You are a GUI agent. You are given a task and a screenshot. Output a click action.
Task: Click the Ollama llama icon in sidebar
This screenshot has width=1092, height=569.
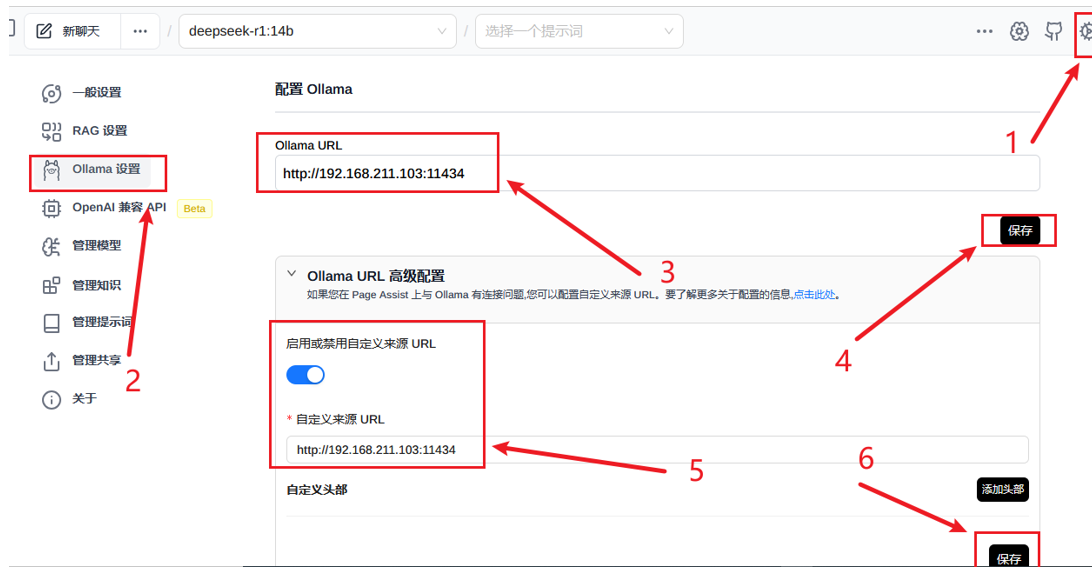coord(51,170)
